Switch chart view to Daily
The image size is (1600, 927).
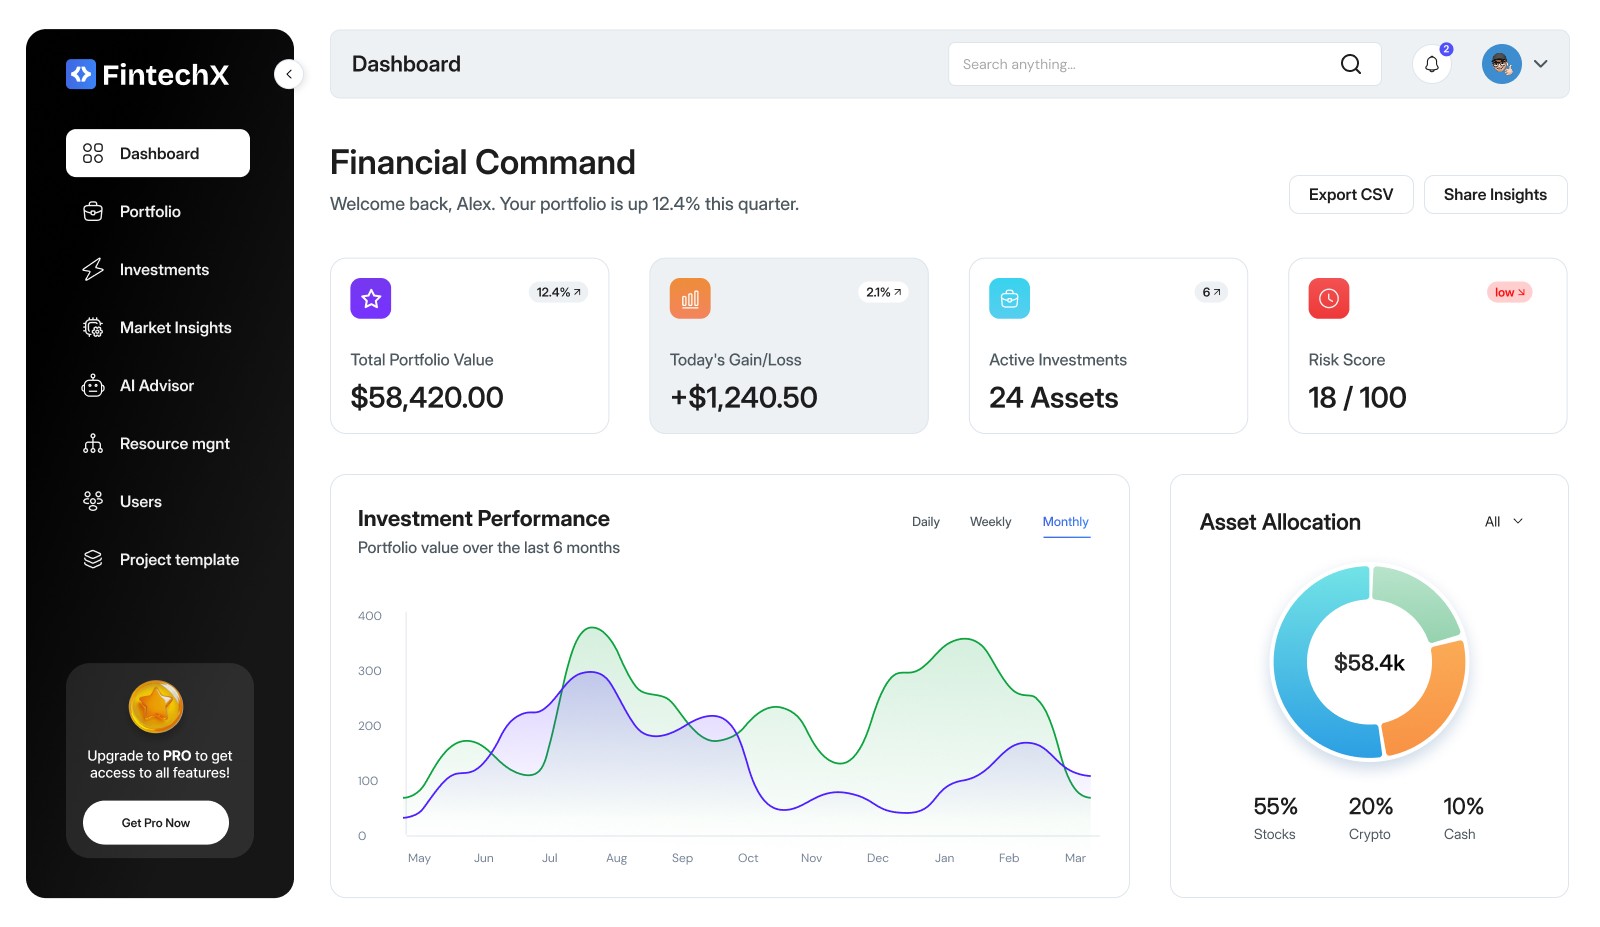(925, 521)
